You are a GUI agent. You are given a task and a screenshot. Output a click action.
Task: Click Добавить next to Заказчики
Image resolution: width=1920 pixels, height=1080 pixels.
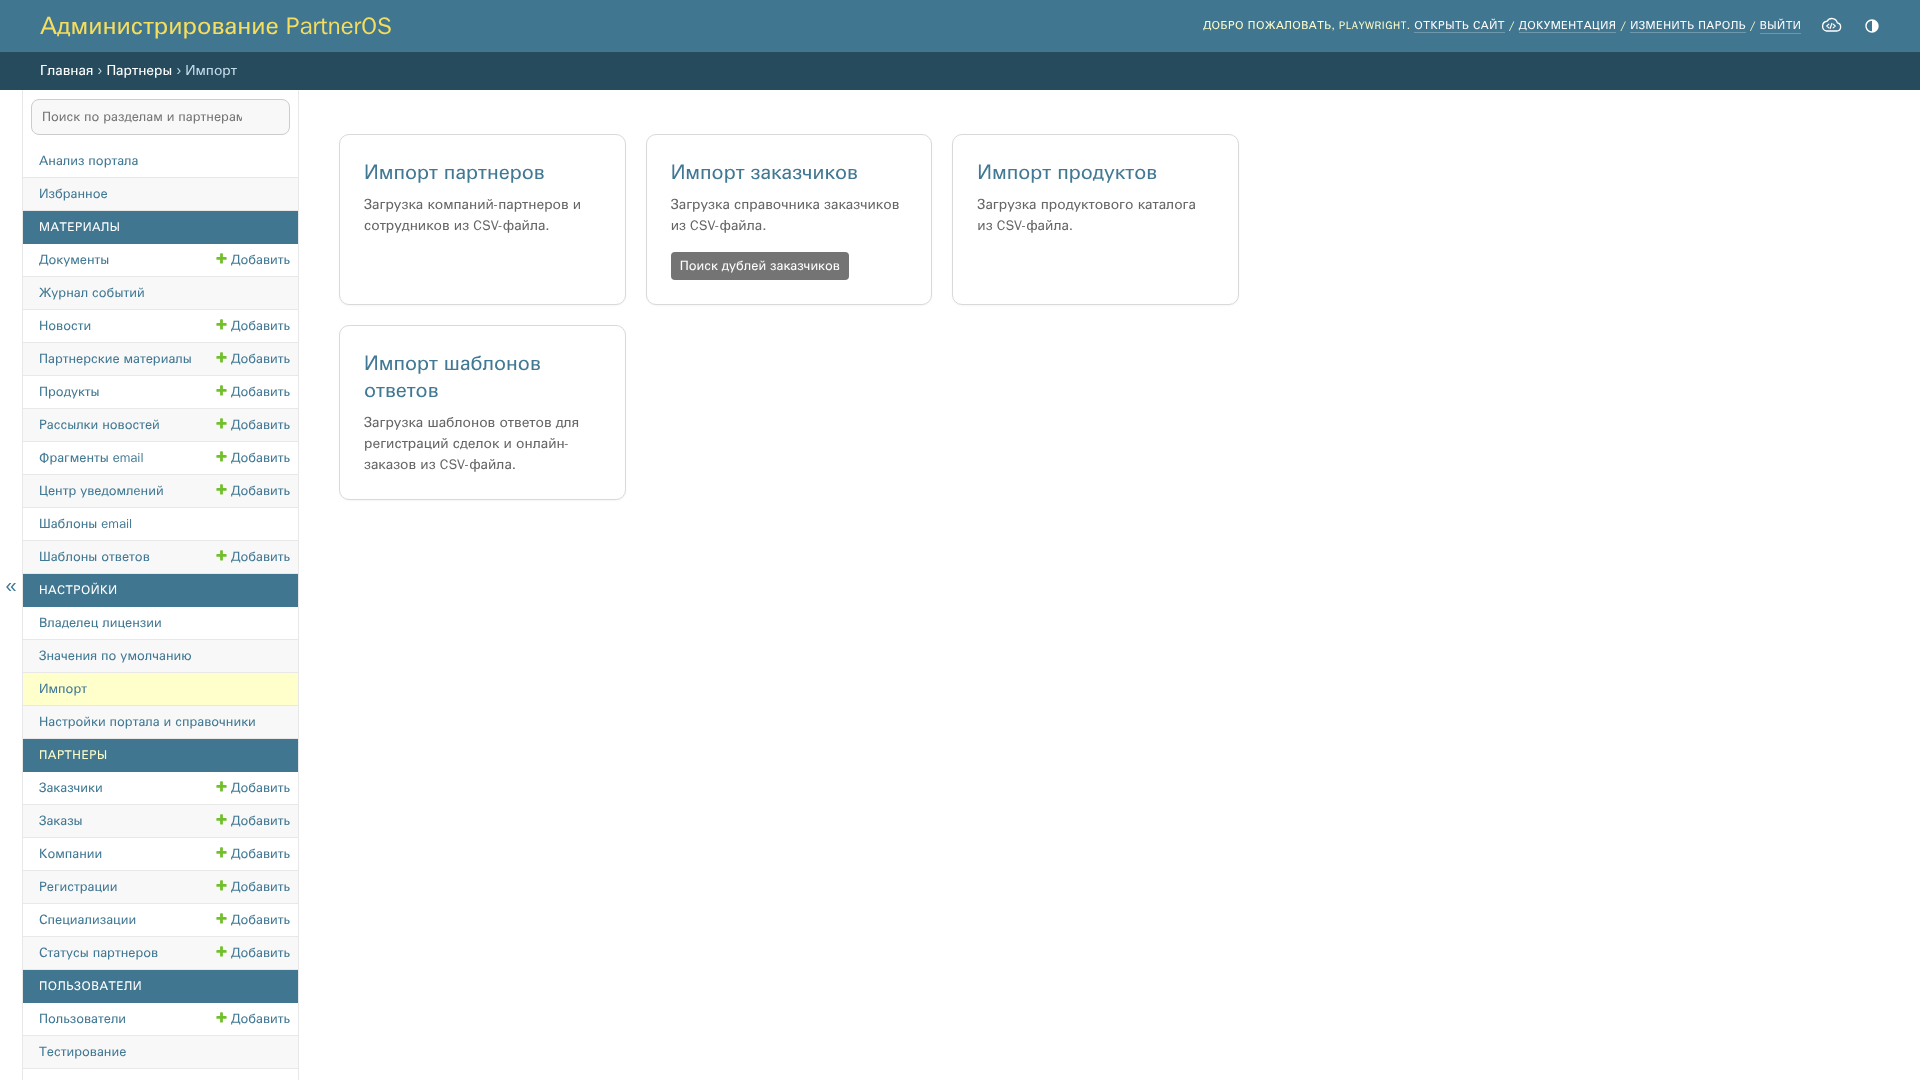click(253, 788)
